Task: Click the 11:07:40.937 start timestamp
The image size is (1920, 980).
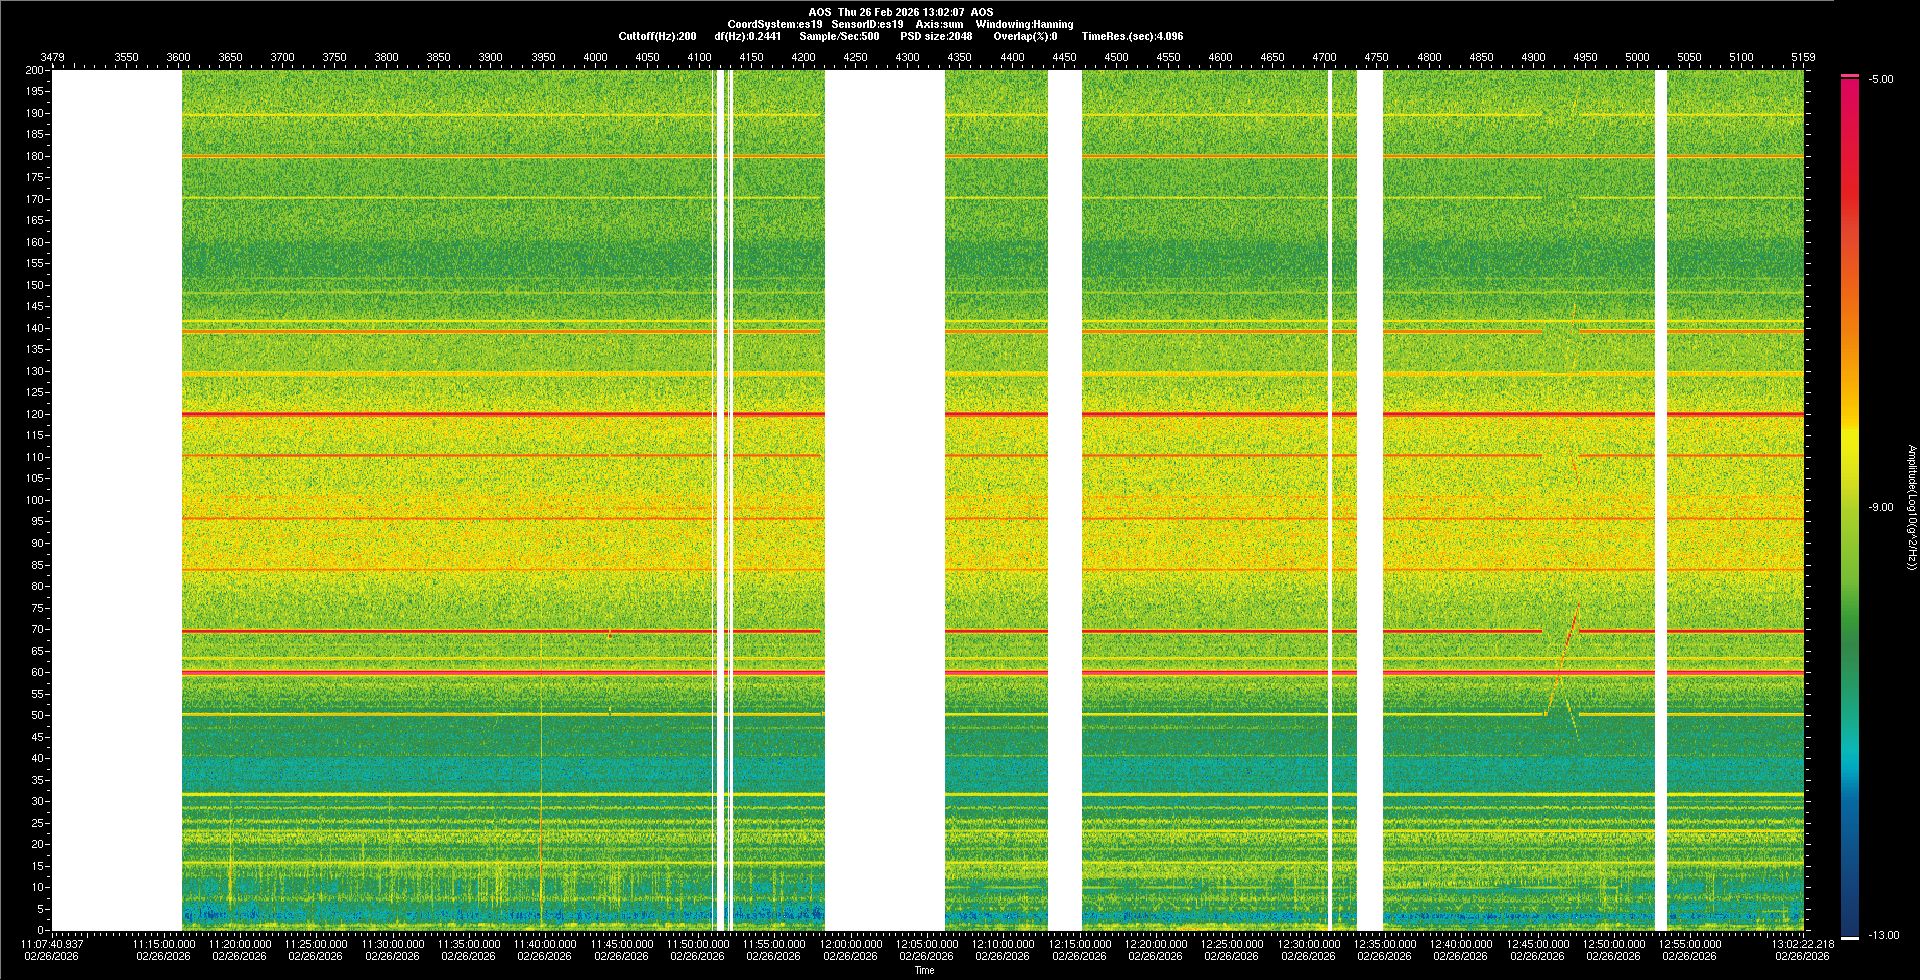Action: tap(53, 944)
